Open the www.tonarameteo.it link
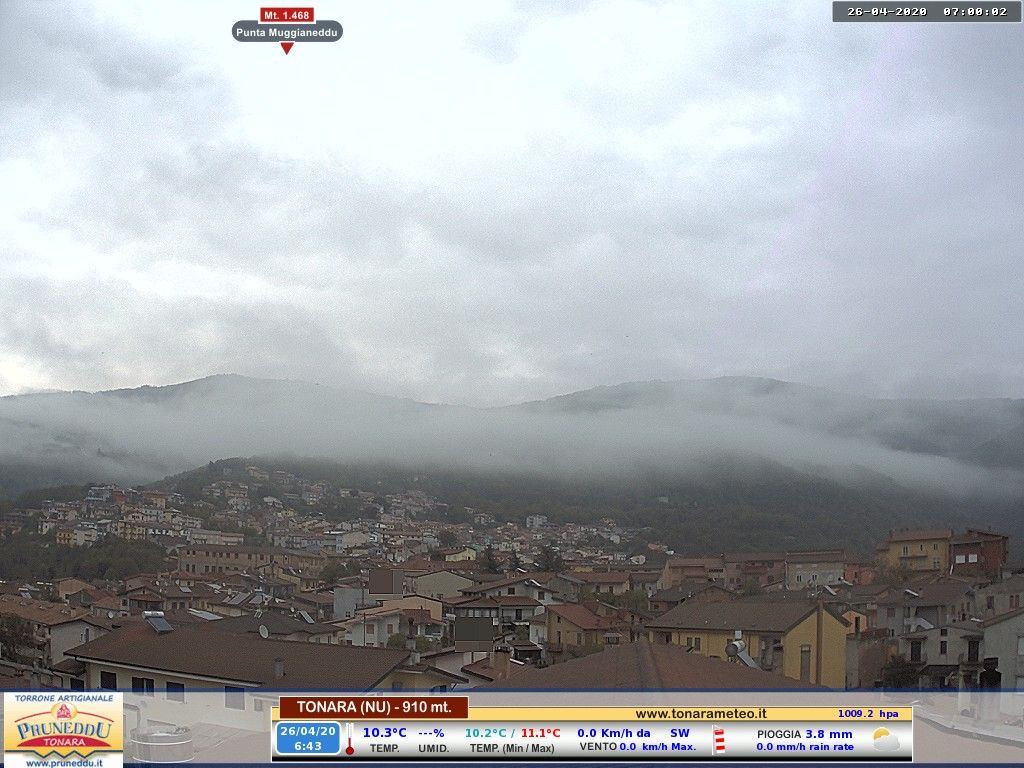This screenshot has height=768, width=1024. pos(701,714)
